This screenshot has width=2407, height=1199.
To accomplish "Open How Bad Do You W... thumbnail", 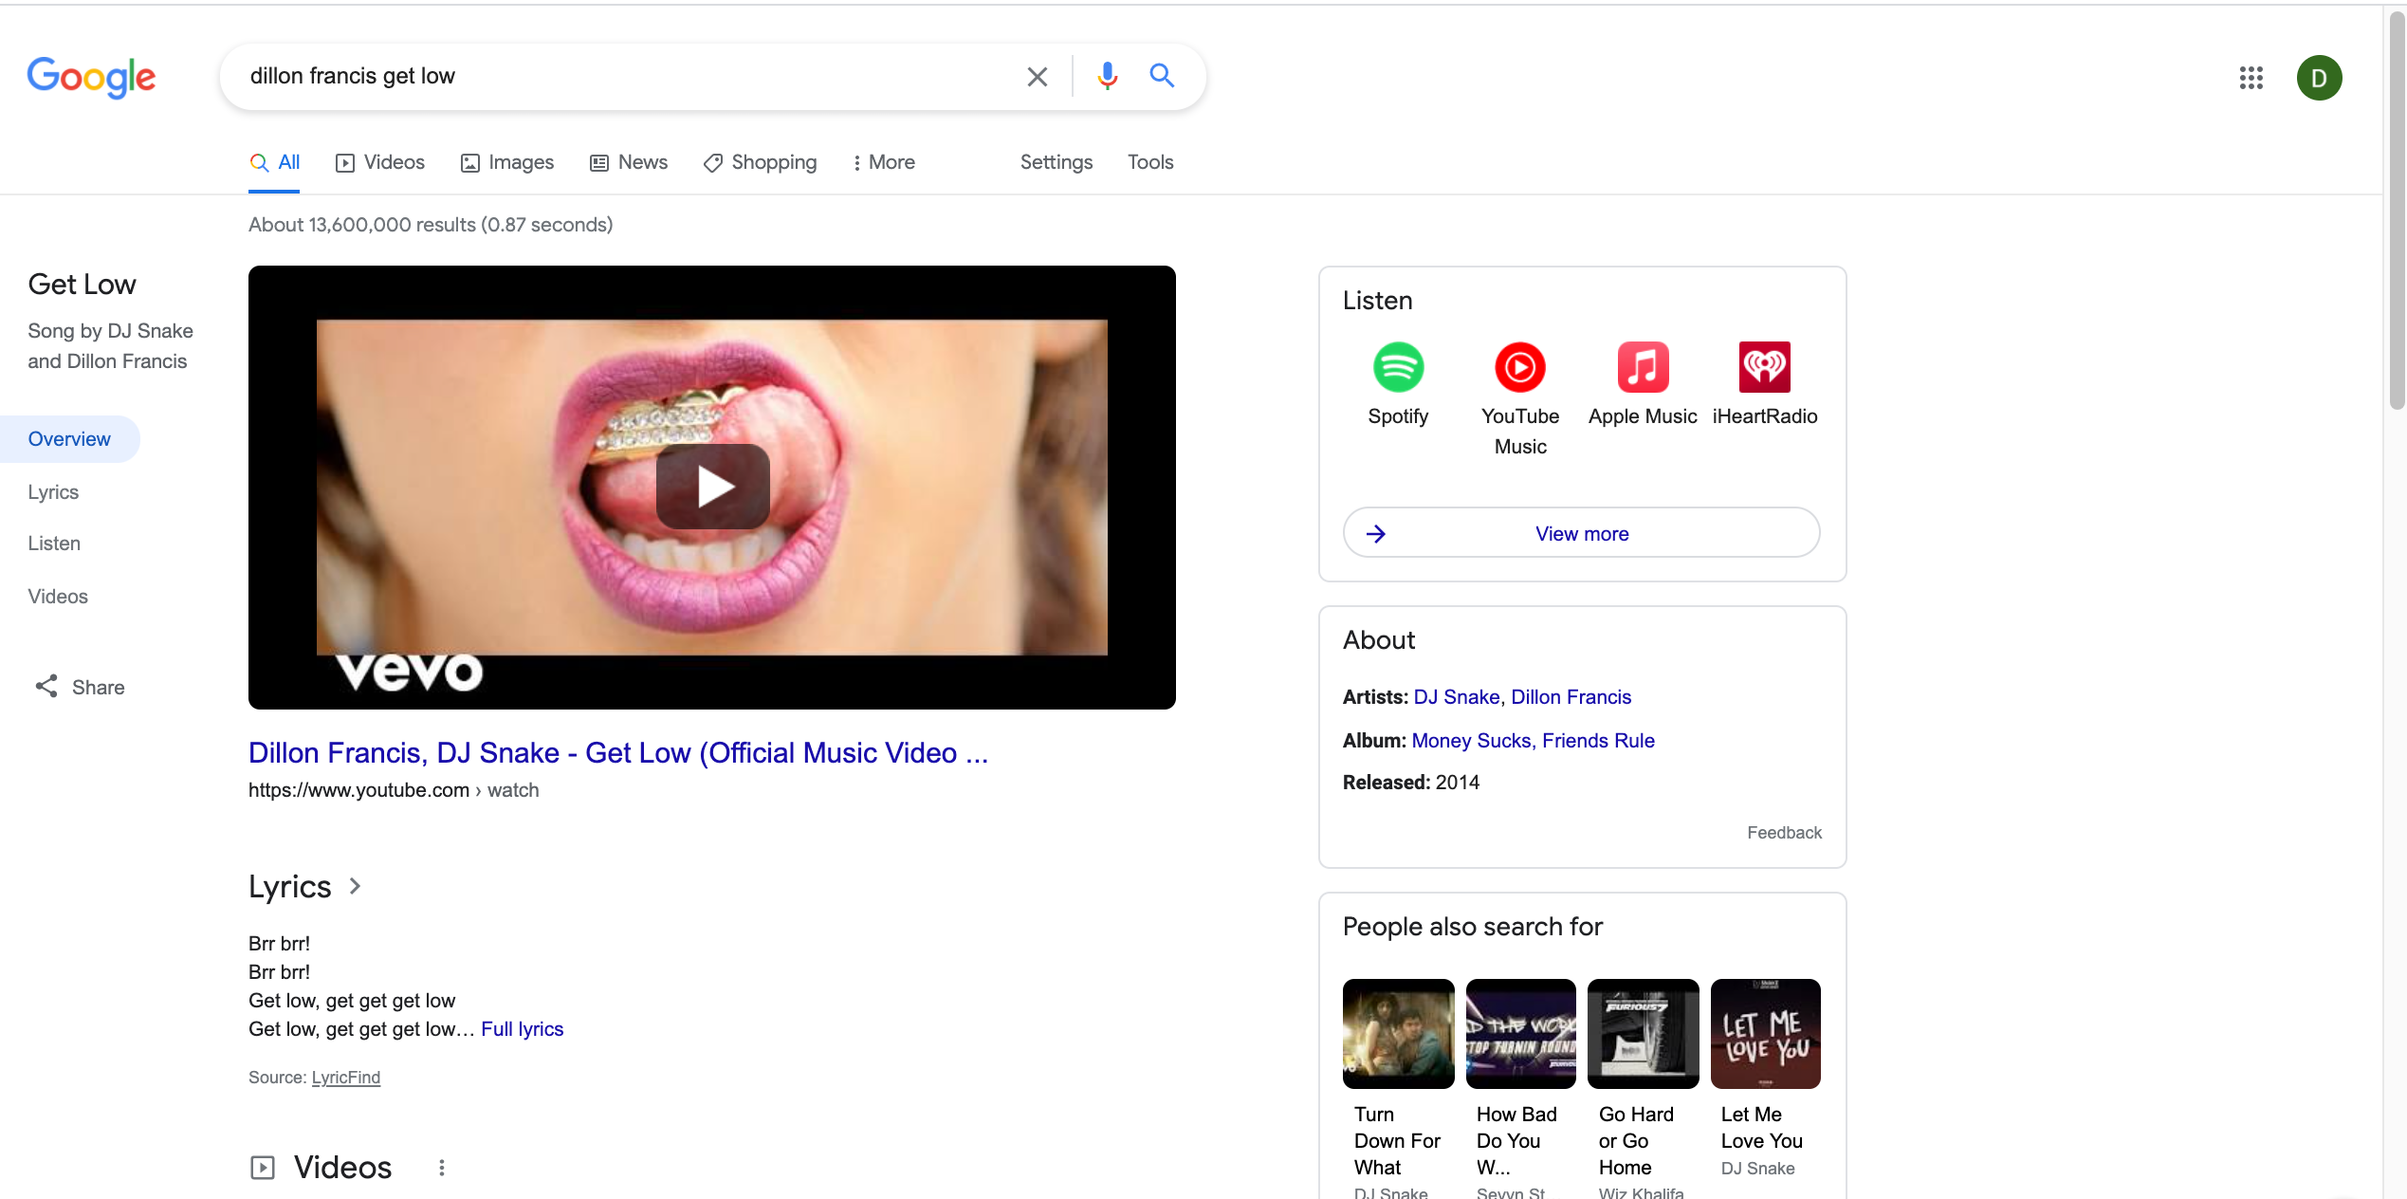I will click(1520, 1033).
